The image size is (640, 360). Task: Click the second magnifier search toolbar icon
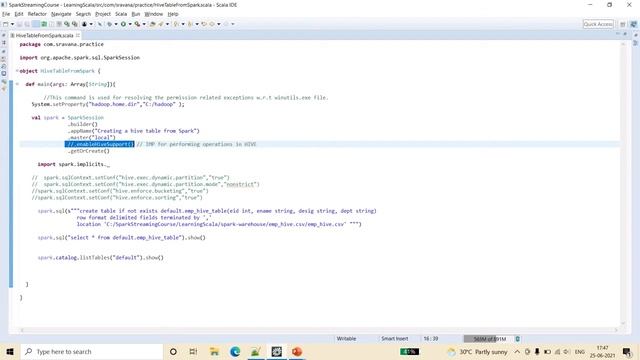click(75, 24)
